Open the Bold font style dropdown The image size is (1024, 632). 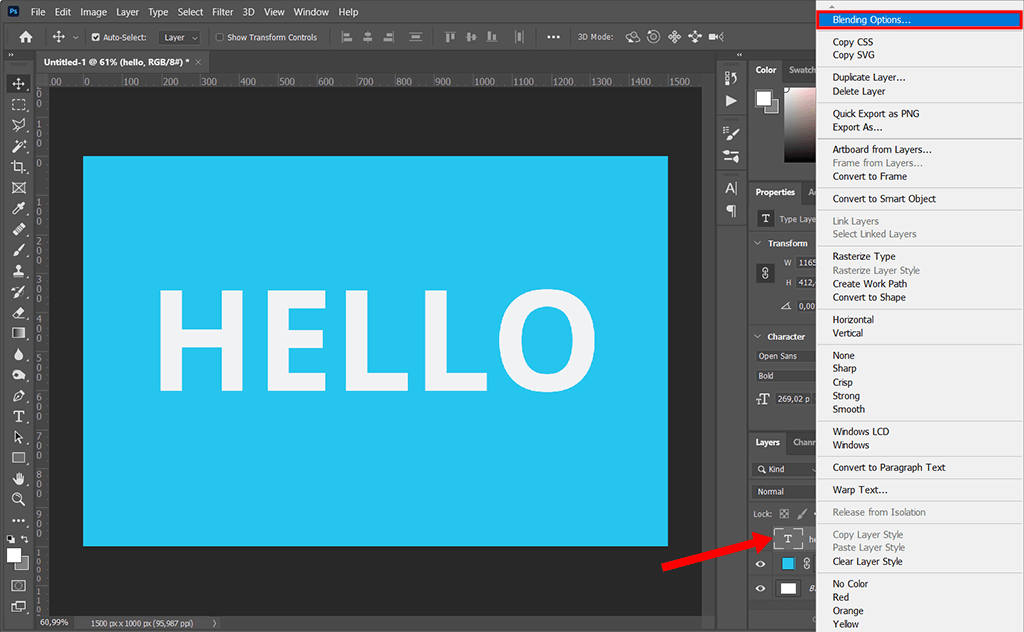pyautogui.click(x=786, y=376)
